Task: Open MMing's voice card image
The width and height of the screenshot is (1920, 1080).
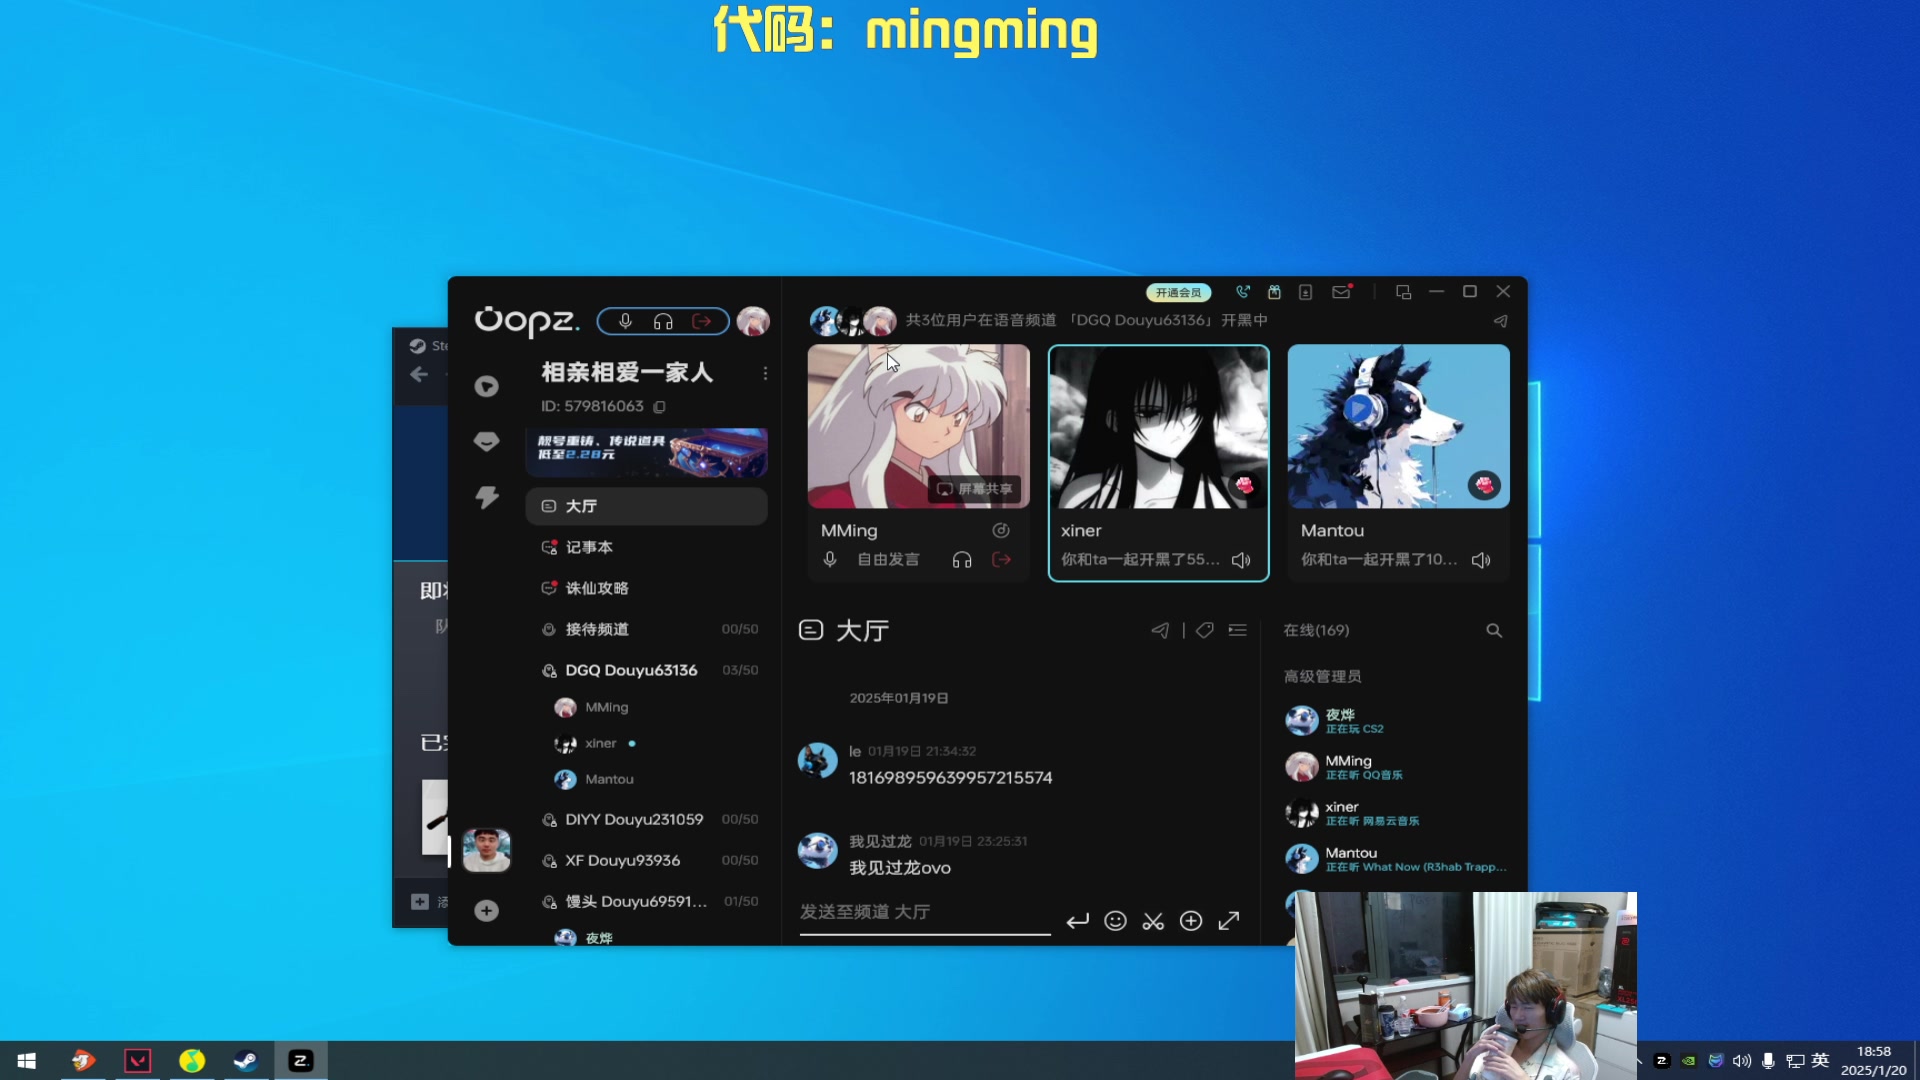Action: point(918,426)
